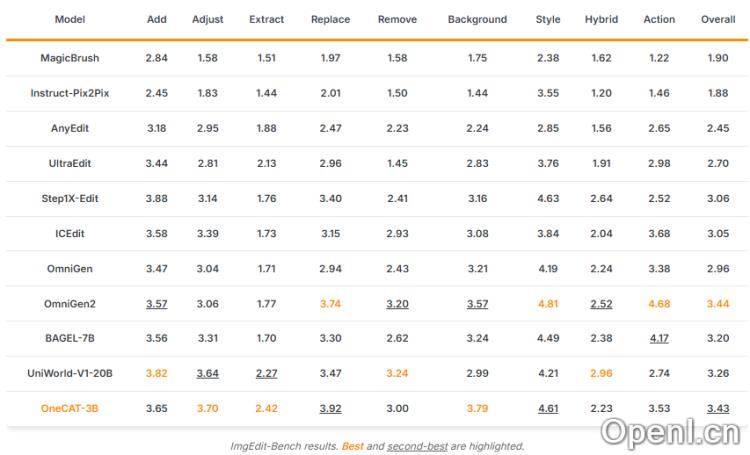This screenshot has width=750, height=455.
Task: Click the Model column header
Action: (x=70, y=20)
